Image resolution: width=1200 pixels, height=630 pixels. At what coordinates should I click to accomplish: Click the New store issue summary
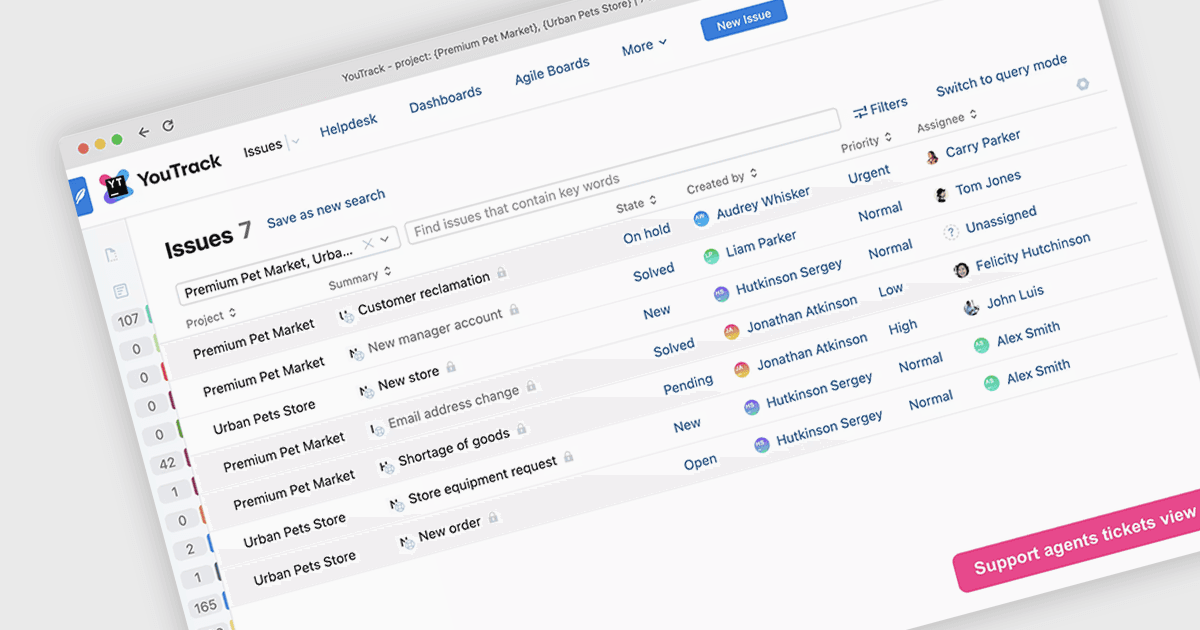point(408,378)
